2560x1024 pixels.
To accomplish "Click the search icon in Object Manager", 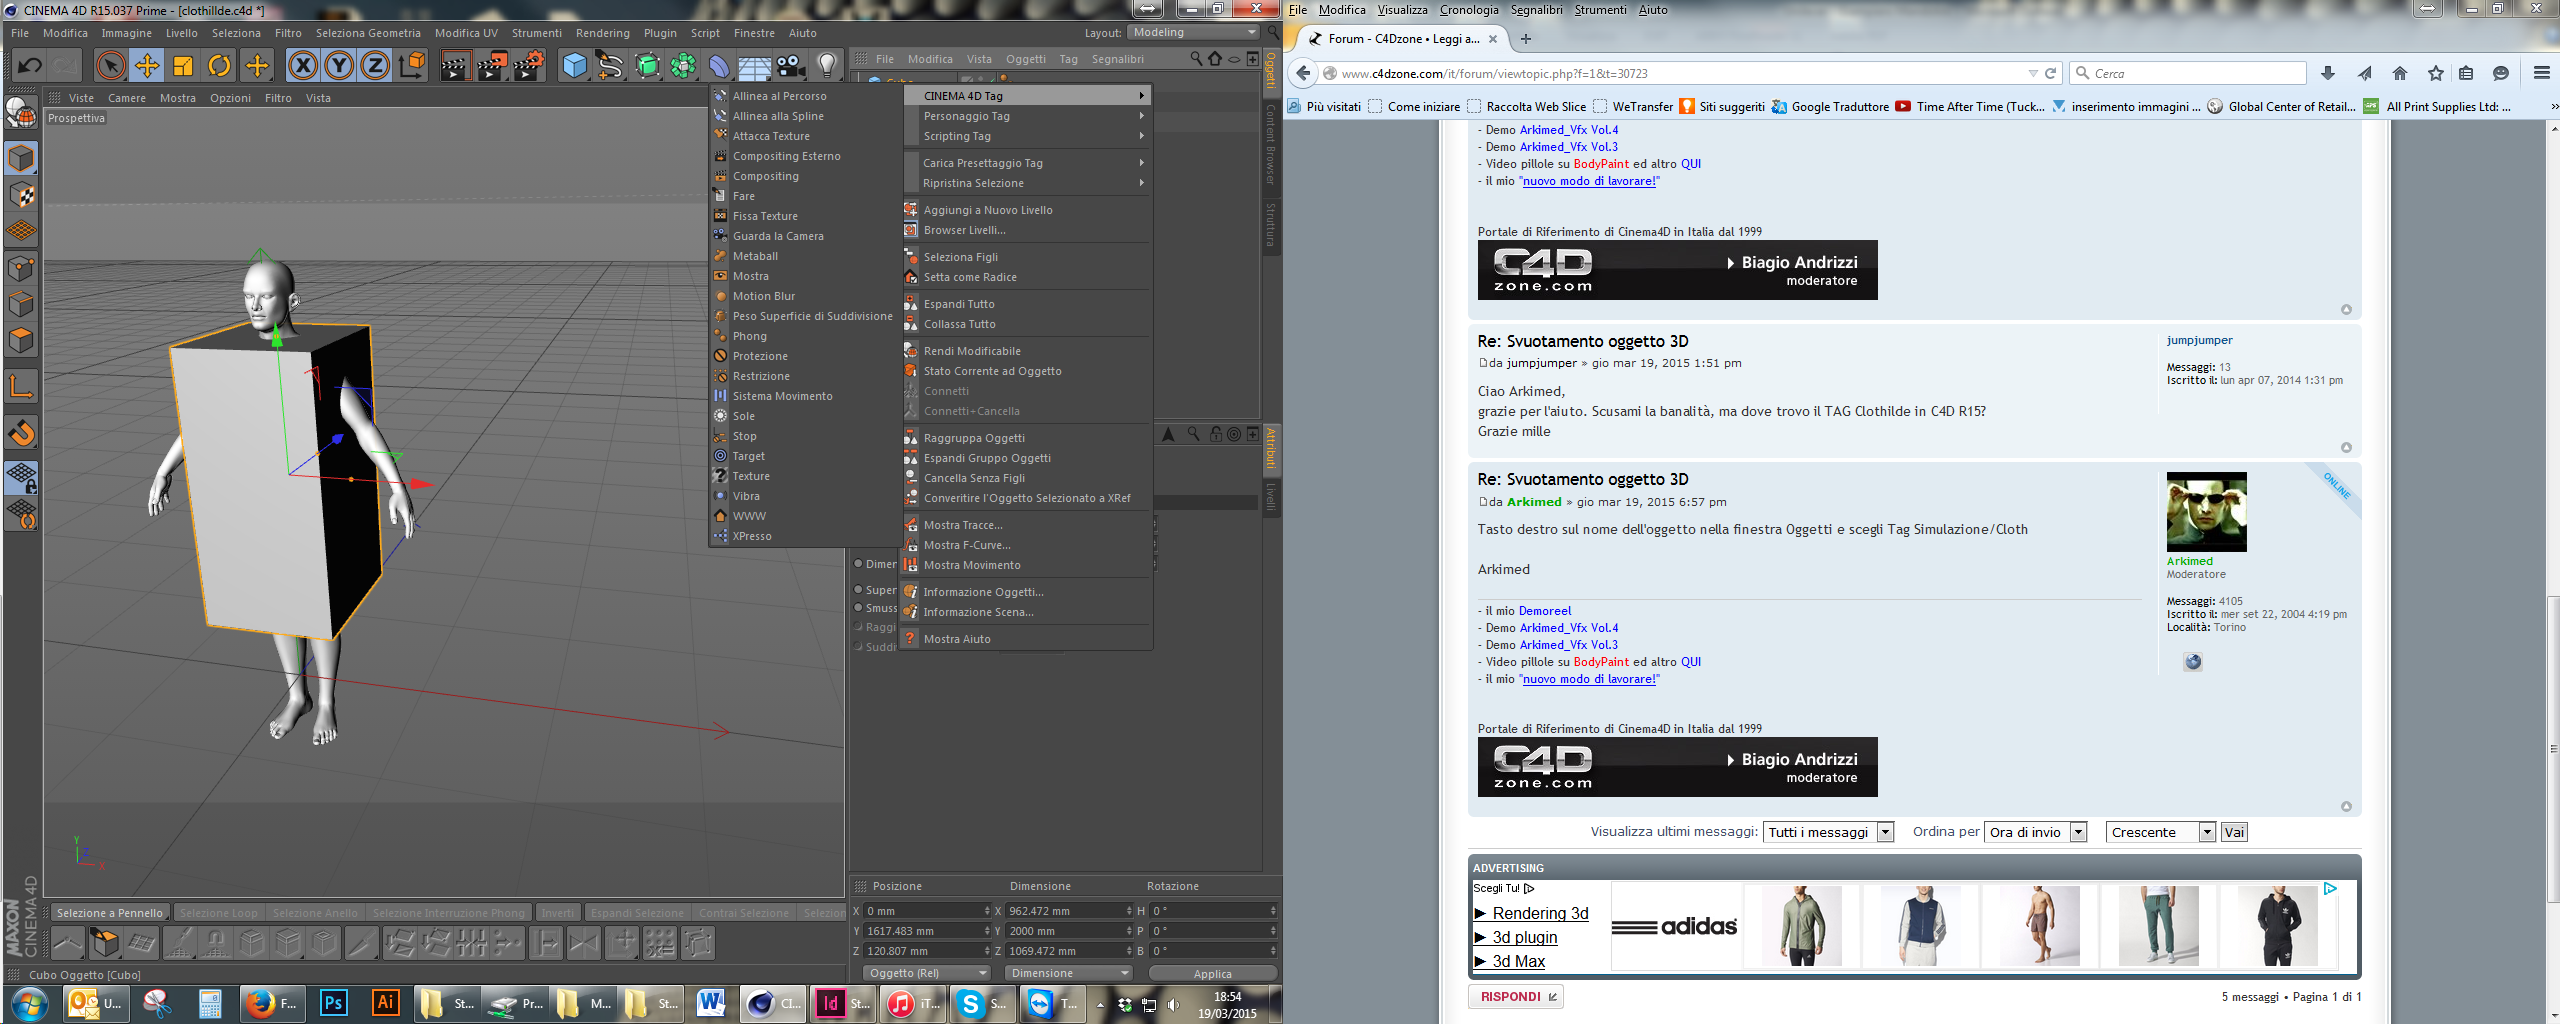I will (1196, 59).
